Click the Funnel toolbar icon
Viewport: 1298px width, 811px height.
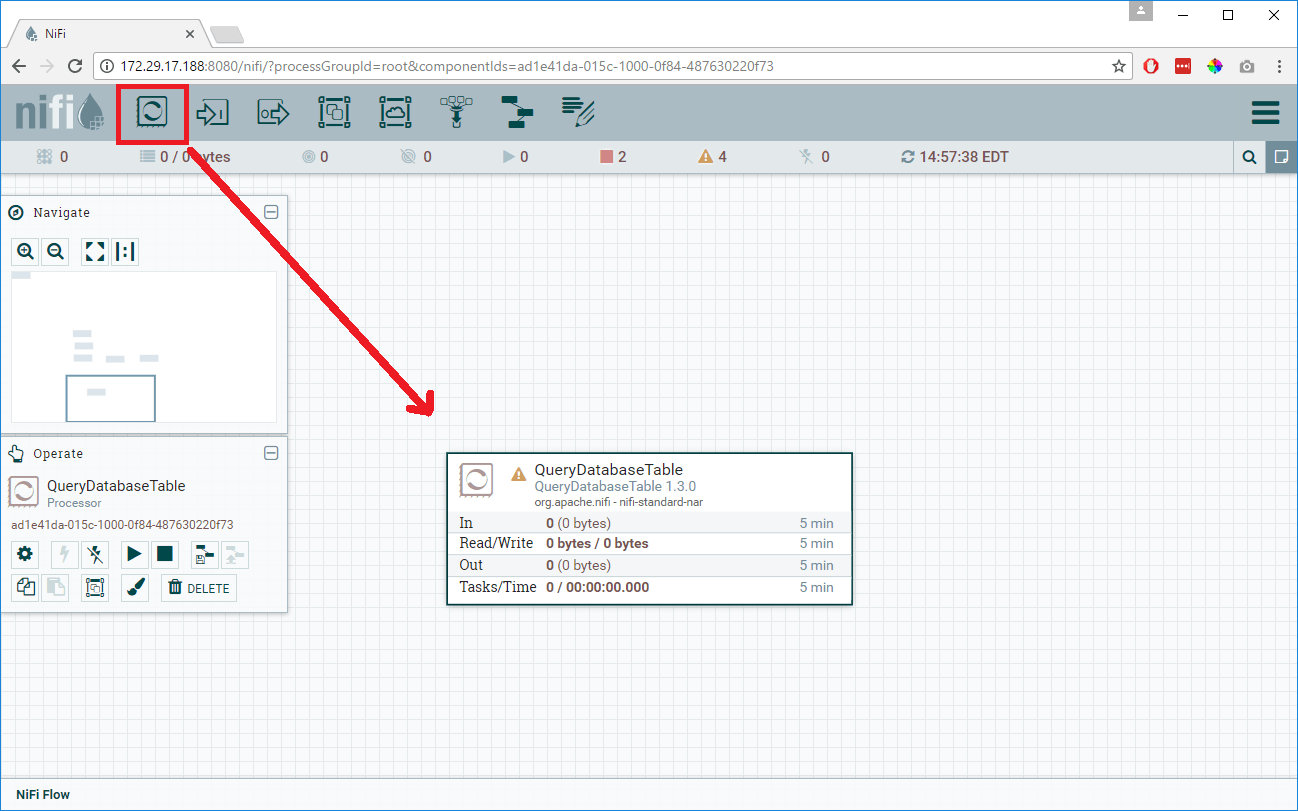pyautogui.click(x=456, y=113)
